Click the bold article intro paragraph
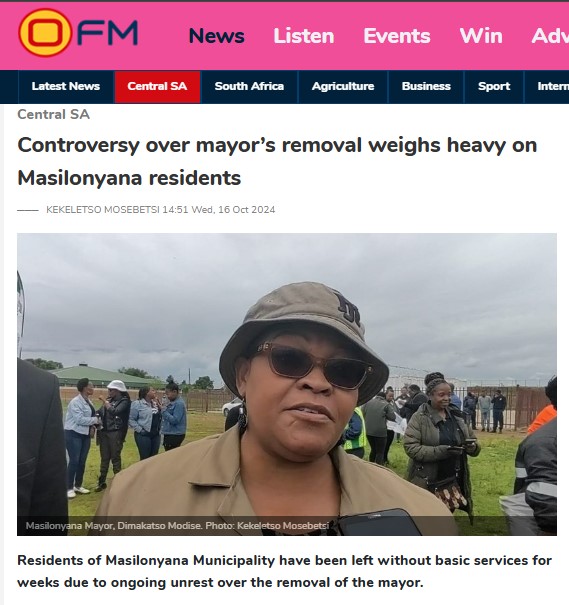 [x=284, y=571]
